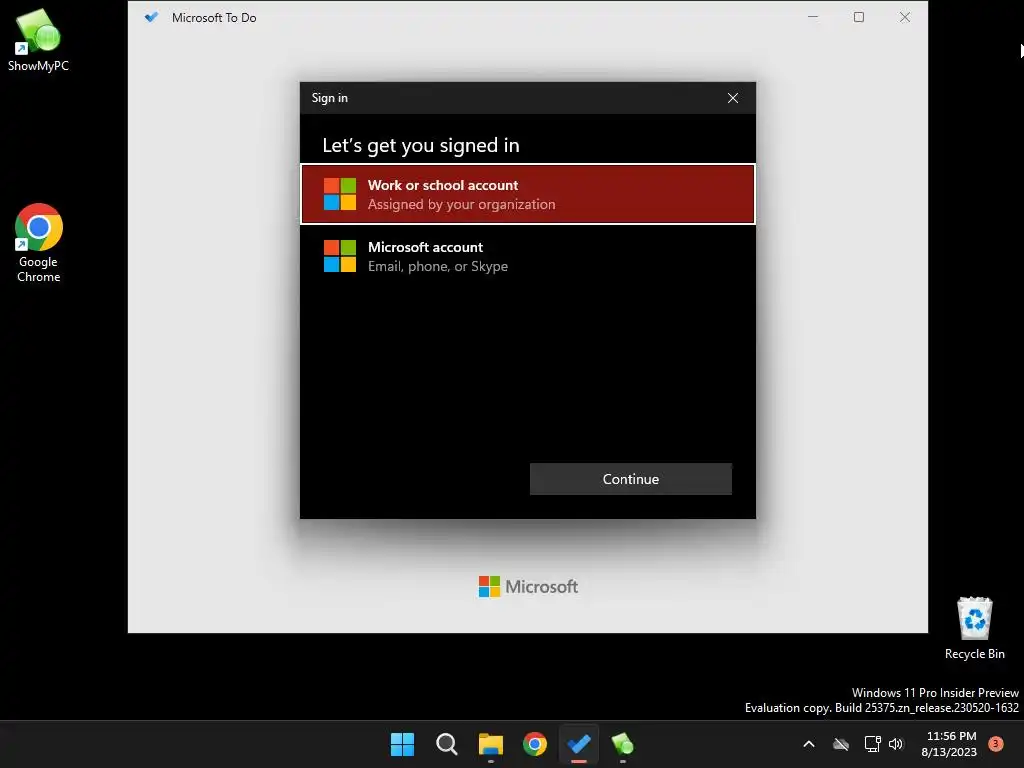Click ShowMyPC icon in the taskbar
Image resolution: width=1024 pixels, height=768 pixels.
pyautogui.click(x=622, y=744)
